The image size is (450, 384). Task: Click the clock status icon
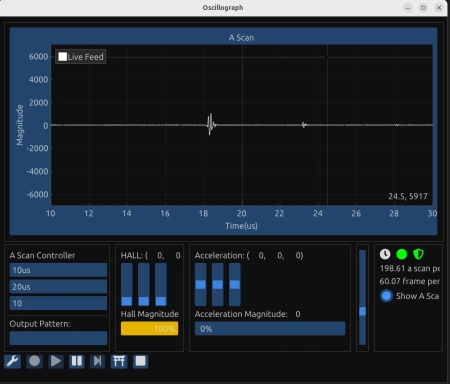(385, 254)
